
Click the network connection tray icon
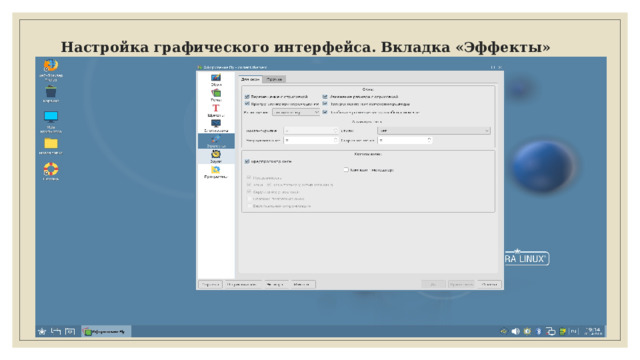pos(551,331)
